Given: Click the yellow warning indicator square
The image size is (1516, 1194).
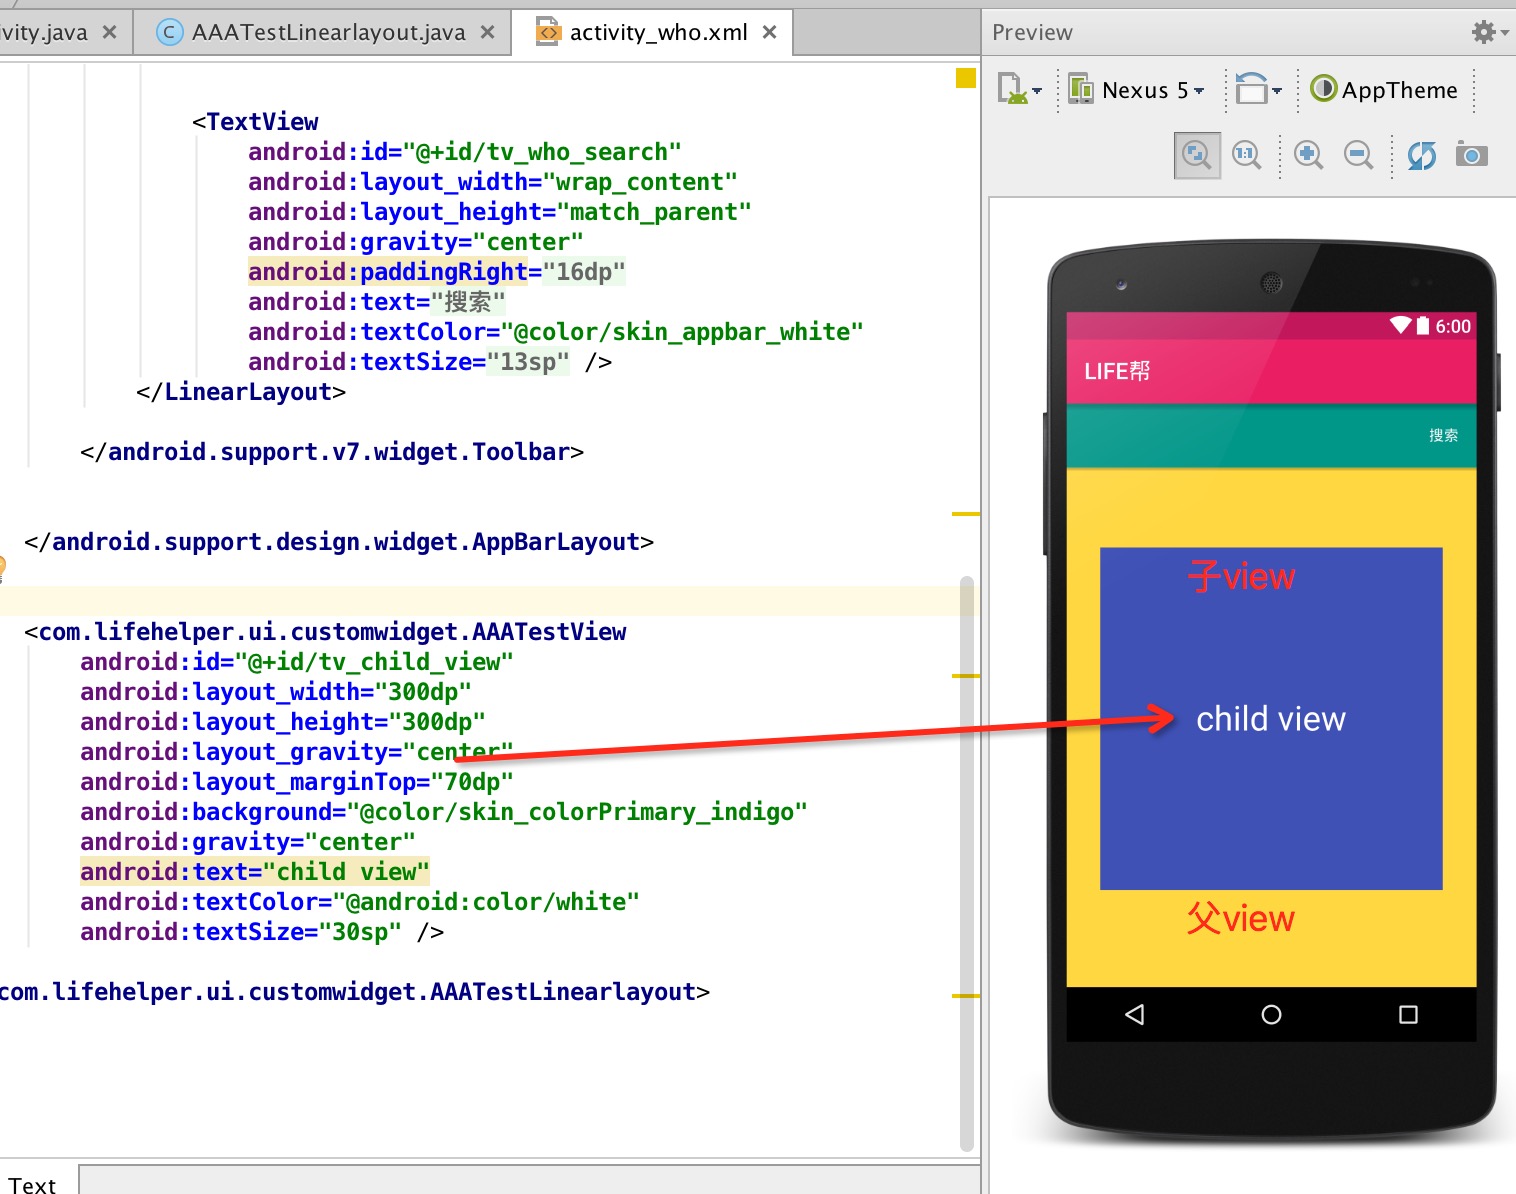Looking at the screenshot, I should coord(965,78).
